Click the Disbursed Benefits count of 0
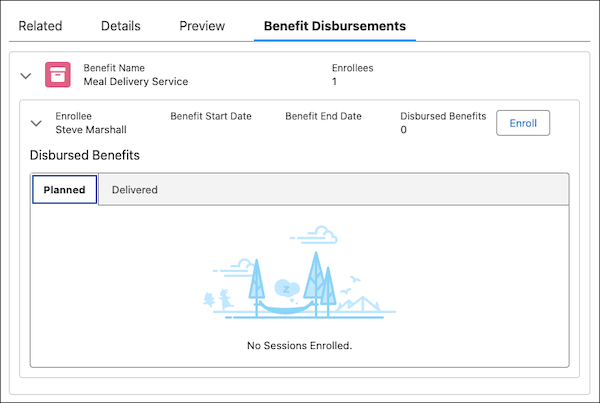 (x=403, y=130)
